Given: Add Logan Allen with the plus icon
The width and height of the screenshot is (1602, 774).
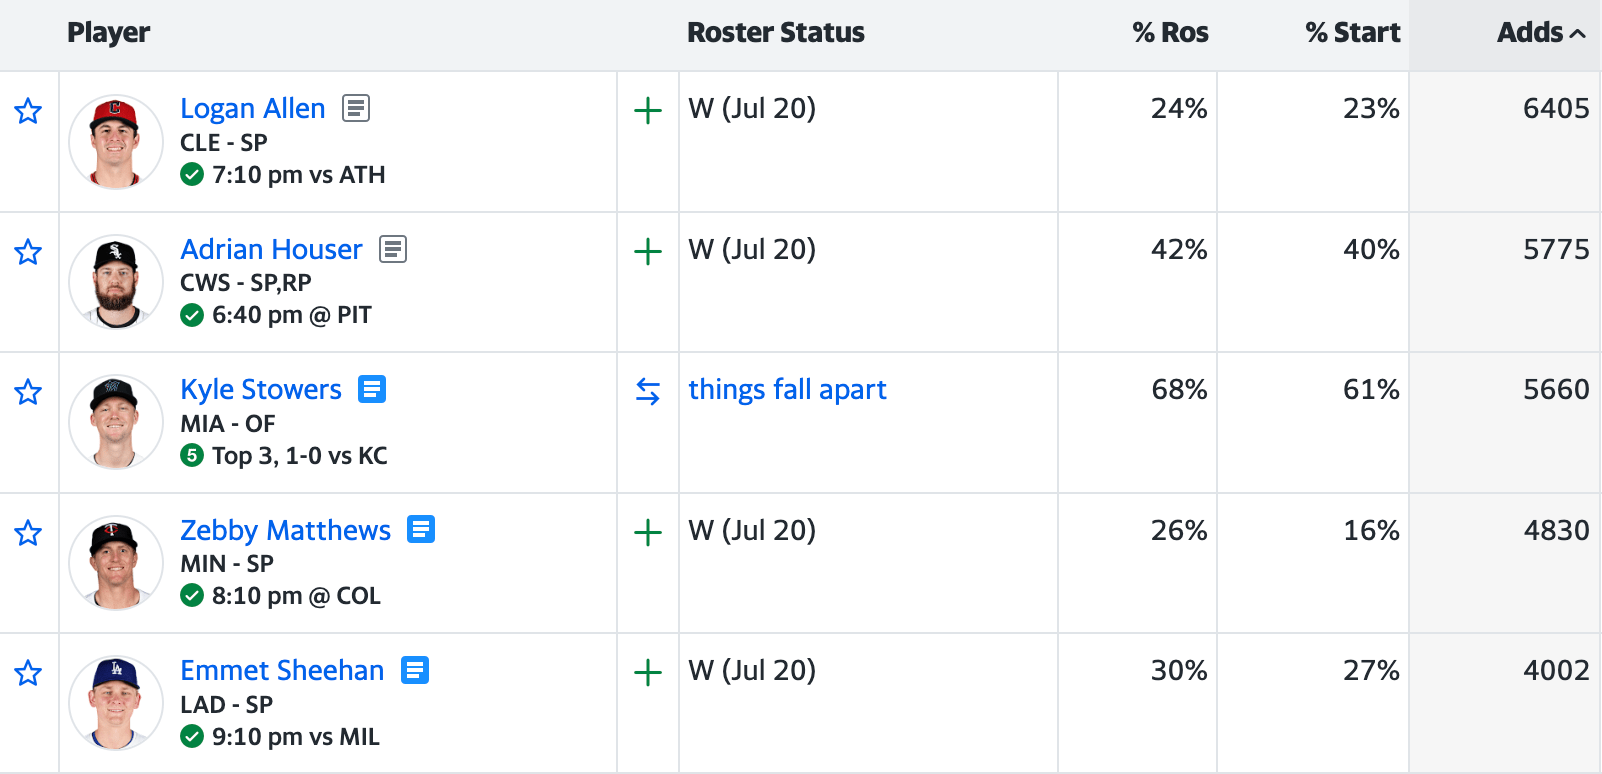Looking at the screenshot, I should point(648,110).
